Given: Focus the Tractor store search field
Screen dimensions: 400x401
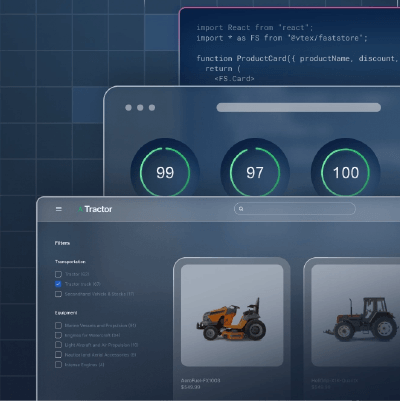Looking at the screenshot, I should click(x=295, y=209).
